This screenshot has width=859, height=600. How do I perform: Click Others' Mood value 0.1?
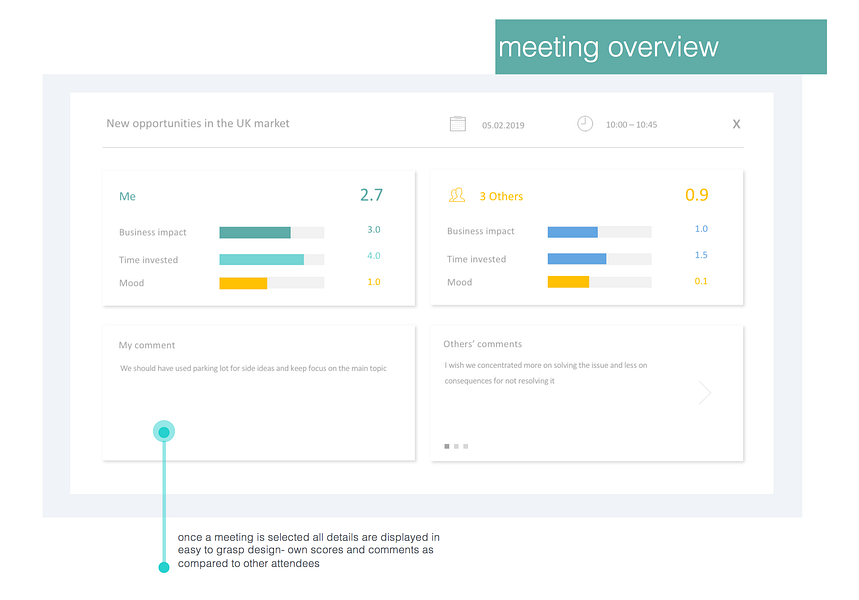tap(701, 282)
